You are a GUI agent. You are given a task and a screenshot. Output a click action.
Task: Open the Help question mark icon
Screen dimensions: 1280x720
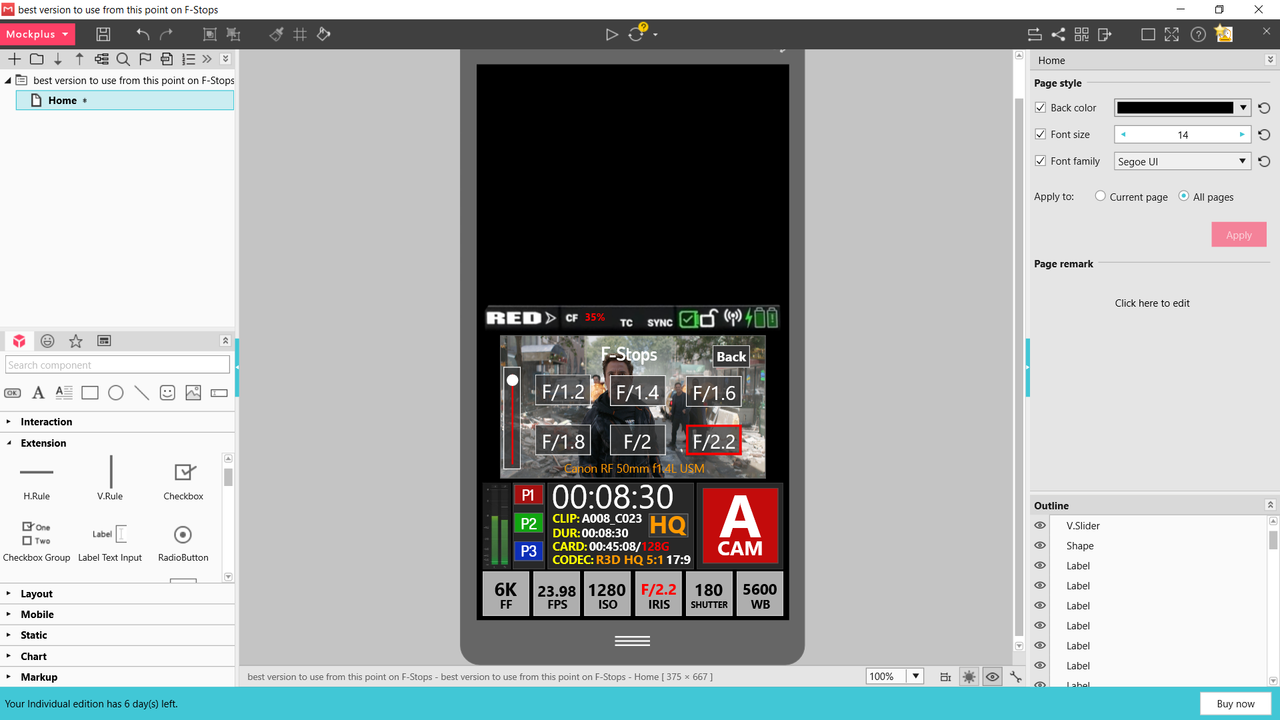tap(1198, 34)
